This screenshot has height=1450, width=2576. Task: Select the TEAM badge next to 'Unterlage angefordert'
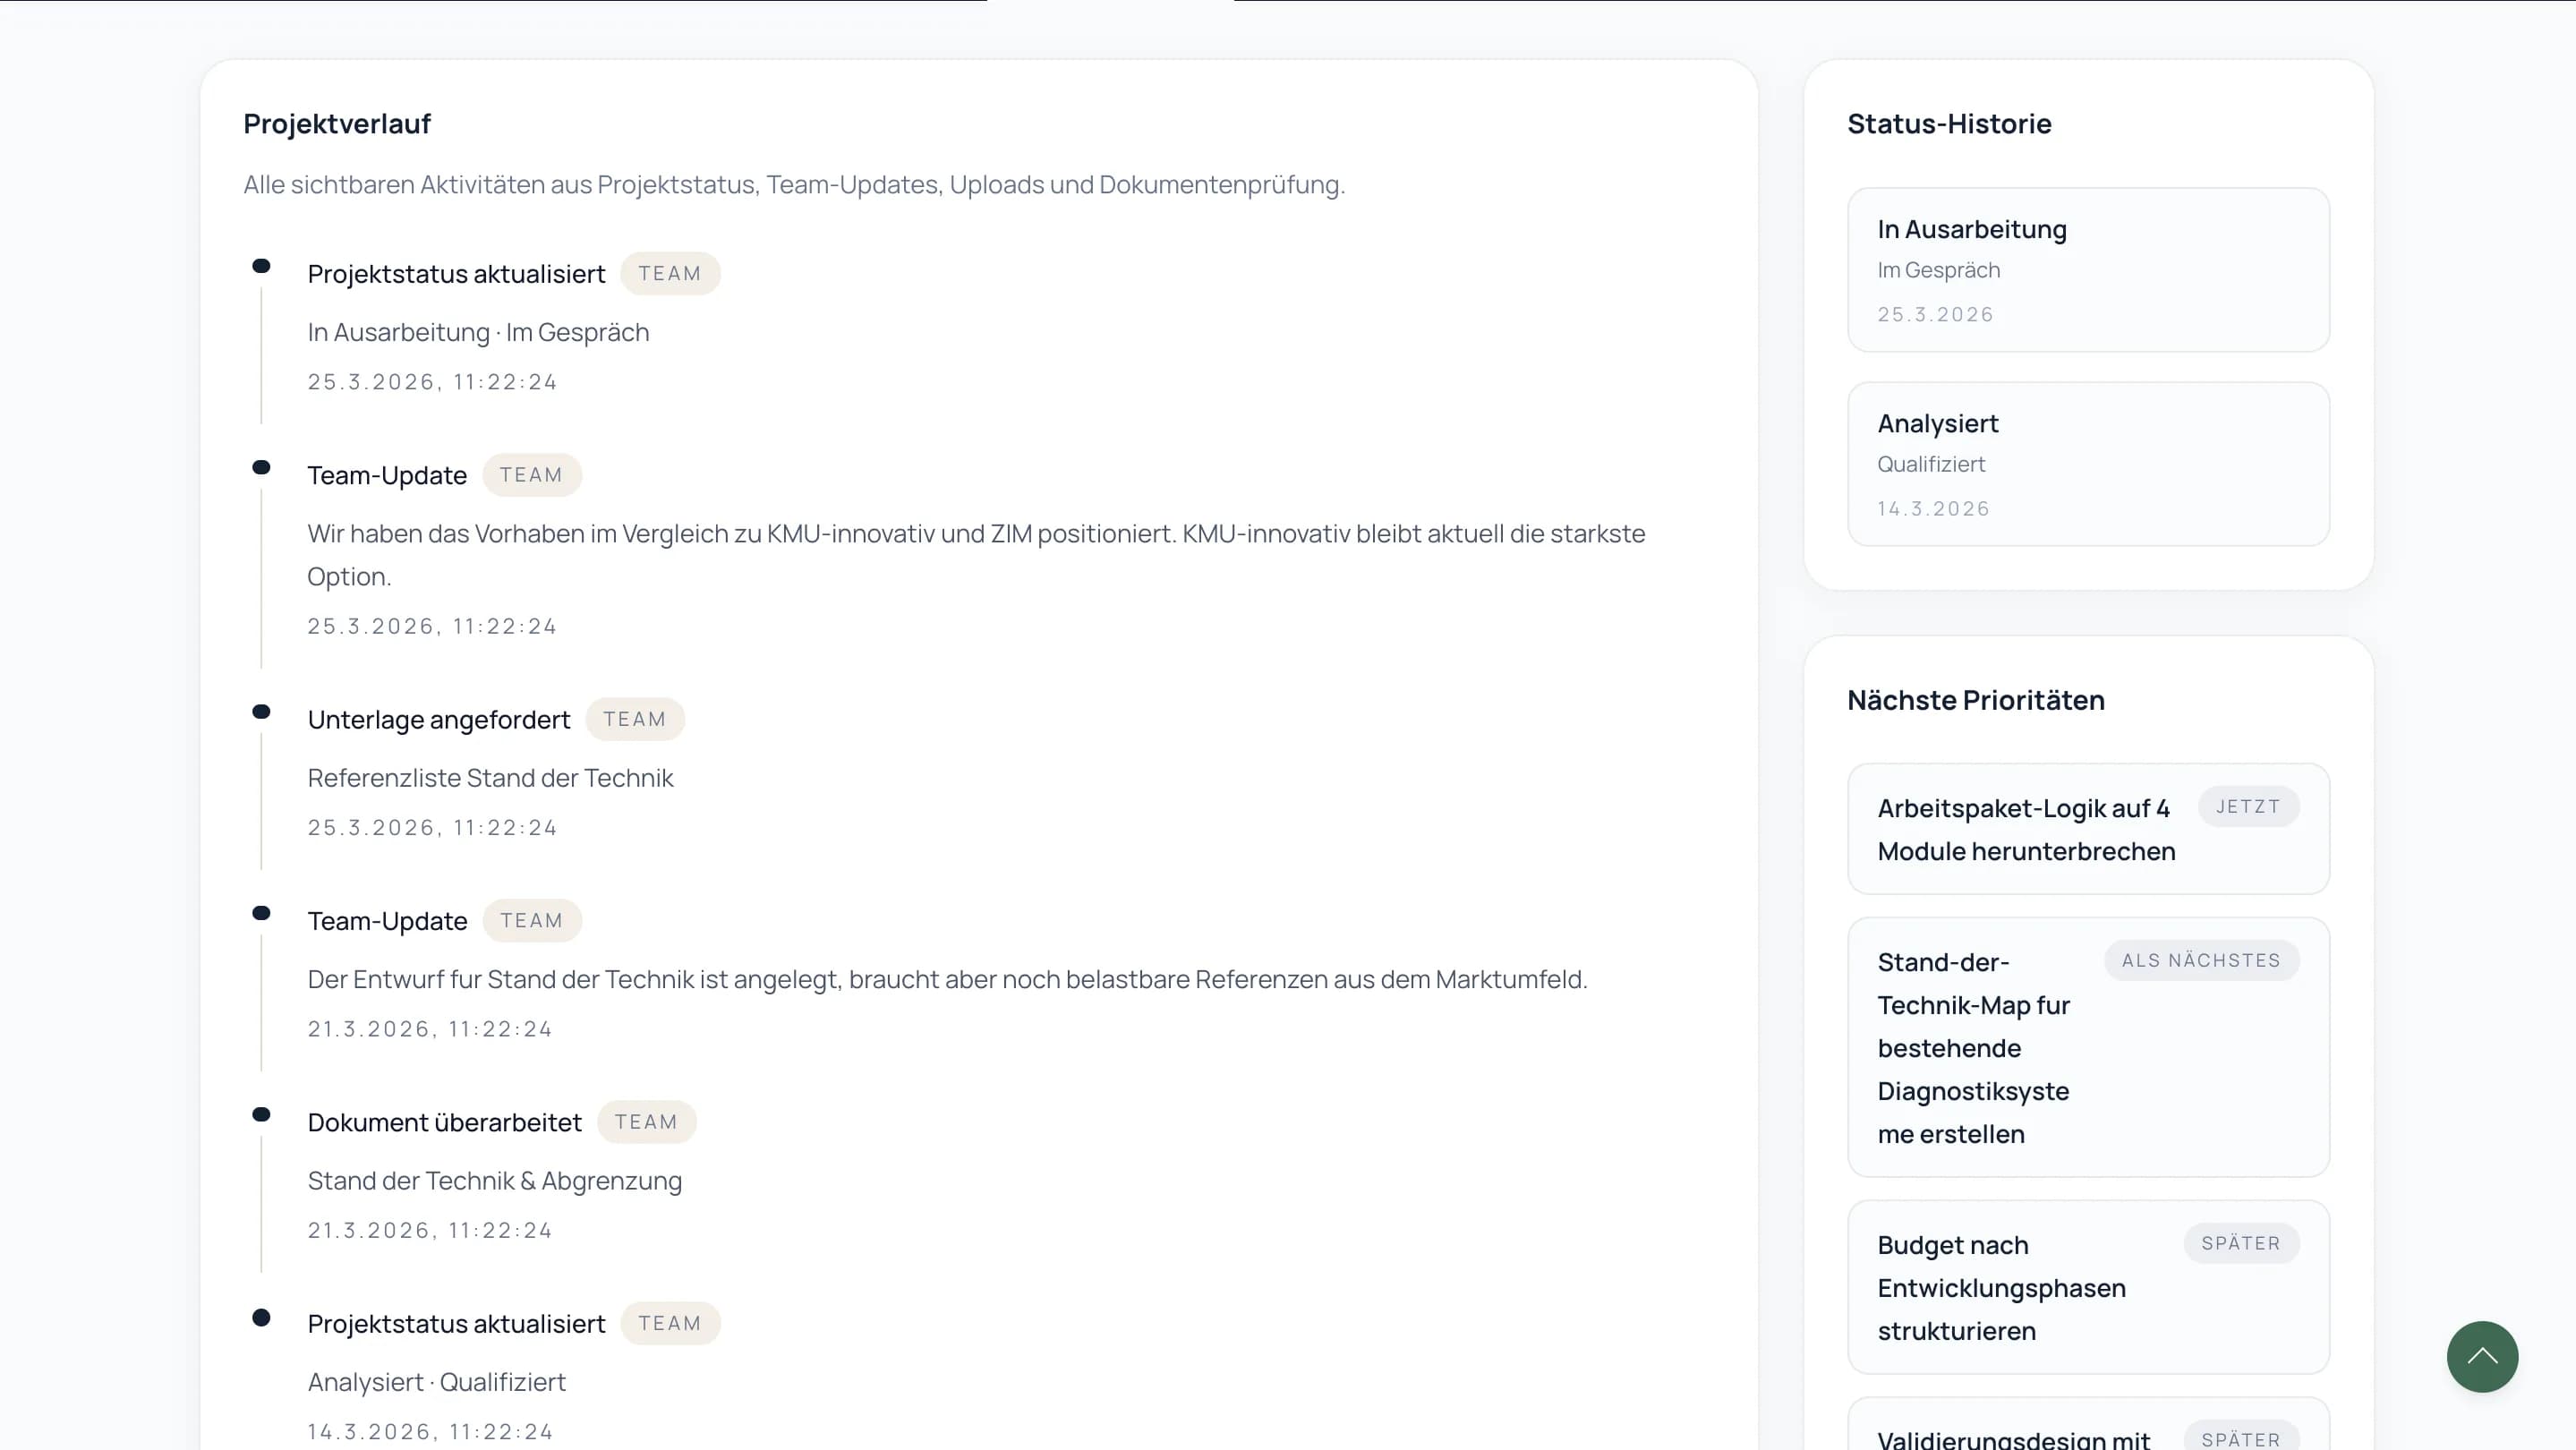tap(634, 719)
